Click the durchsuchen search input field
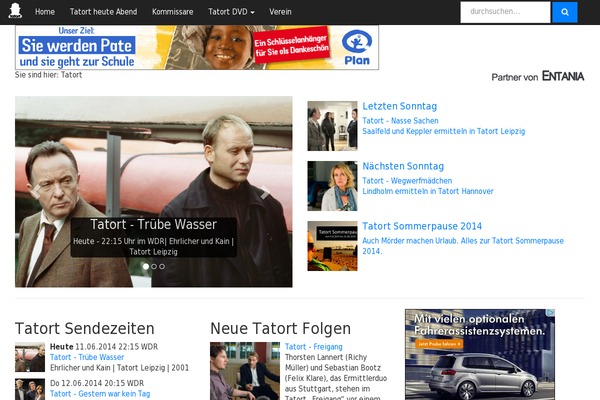Image resolution: width=600 pixels, height=400 pixels. pyautogui.click(x=505, y=12)
